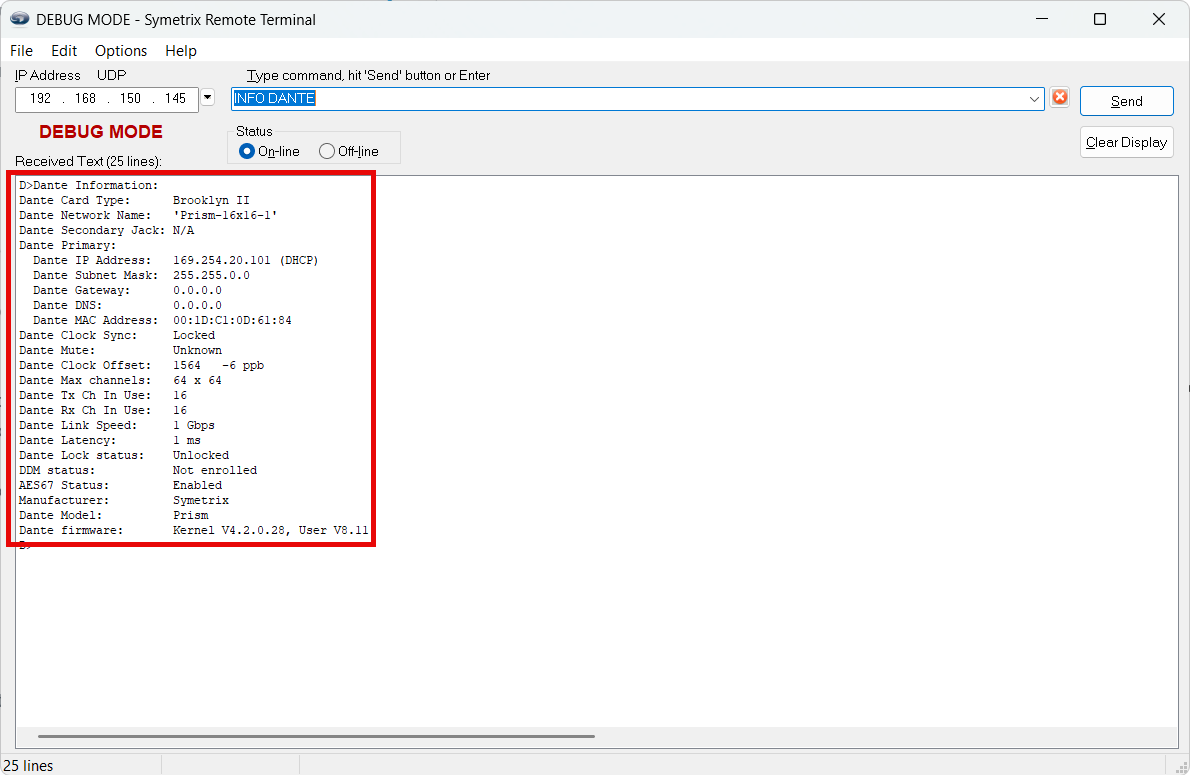
Task: Open the IP address history dropdown arrow
Action: tap(207, 97)
